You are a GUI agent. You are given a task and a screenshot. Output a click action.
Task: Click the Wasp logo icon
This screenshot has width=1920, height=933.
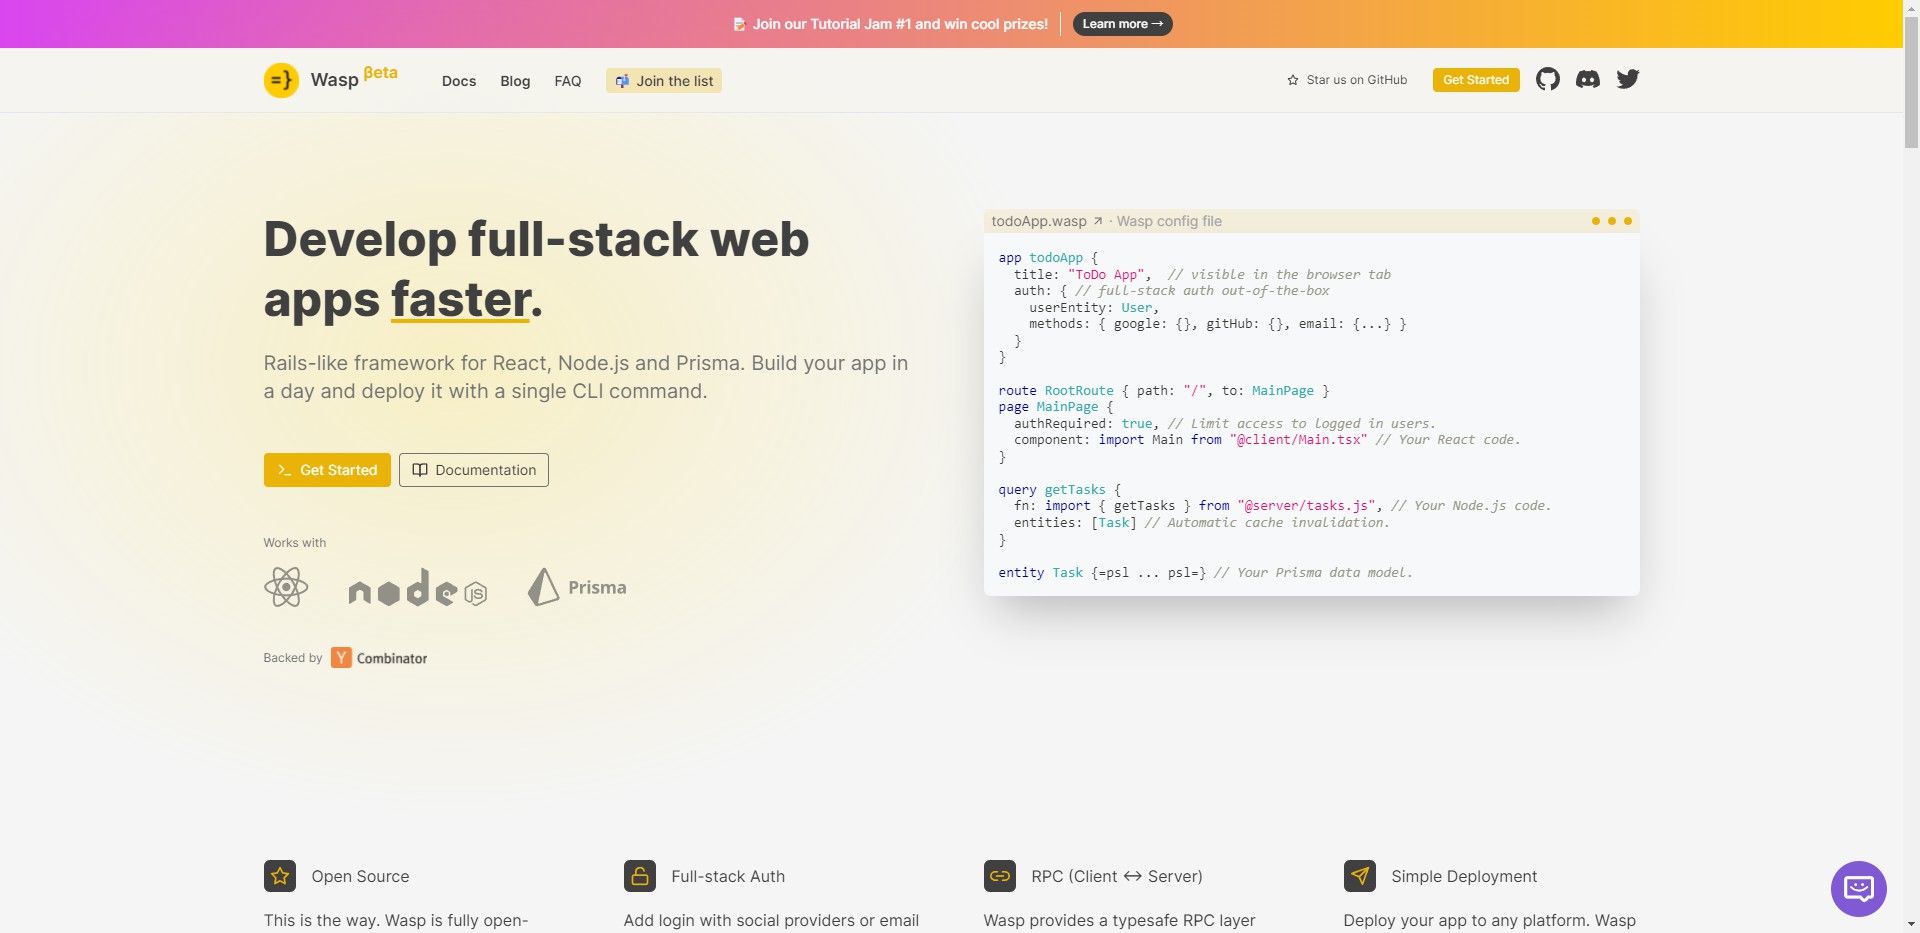point(281,80)
